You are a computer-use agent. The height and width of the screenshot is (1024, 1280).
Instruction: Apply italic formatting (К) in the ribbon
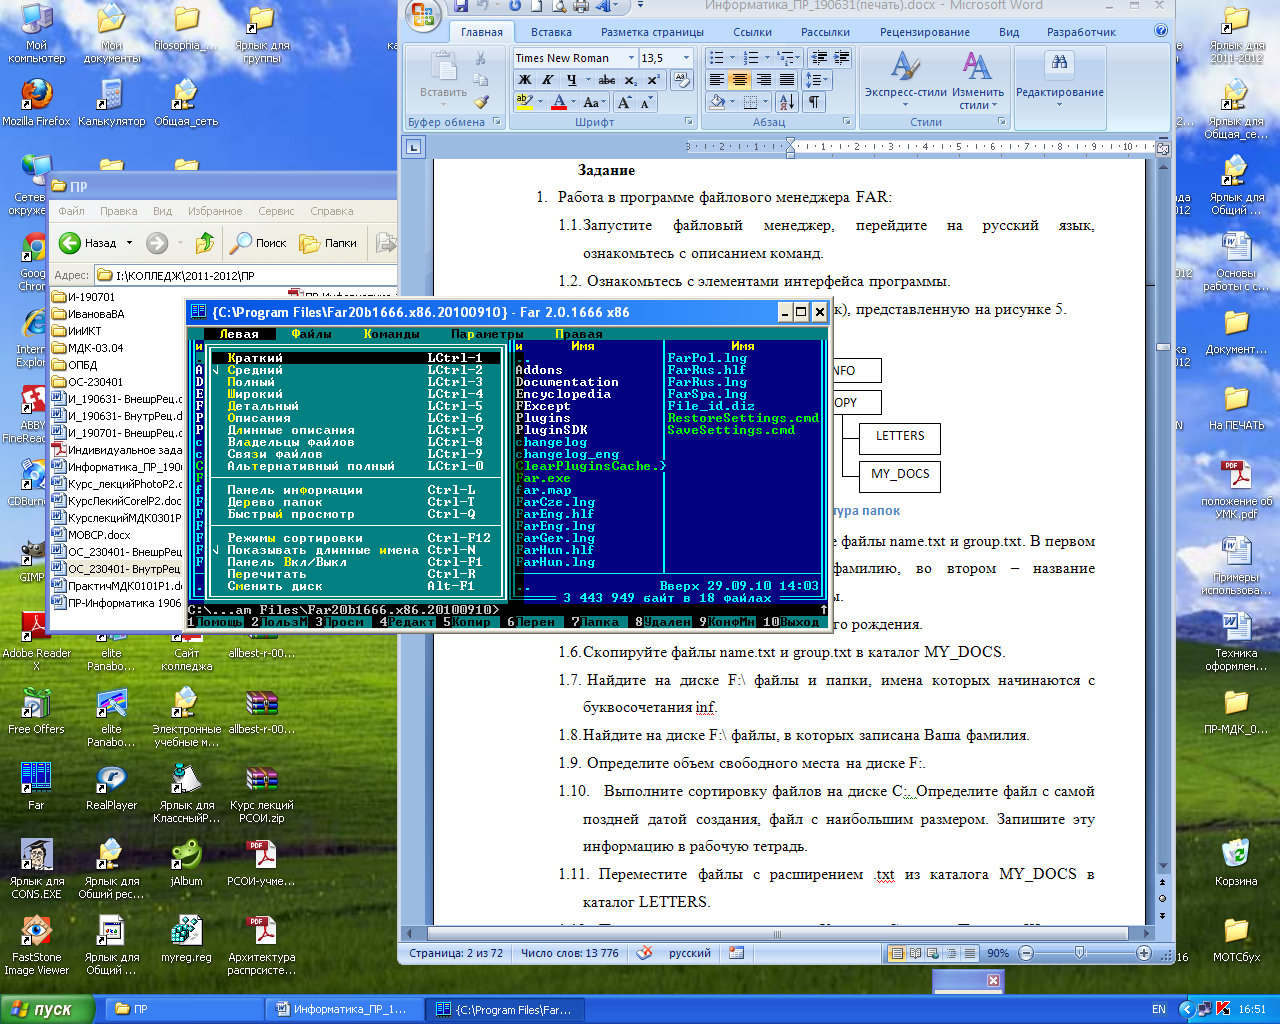click(x=548, y=80)
